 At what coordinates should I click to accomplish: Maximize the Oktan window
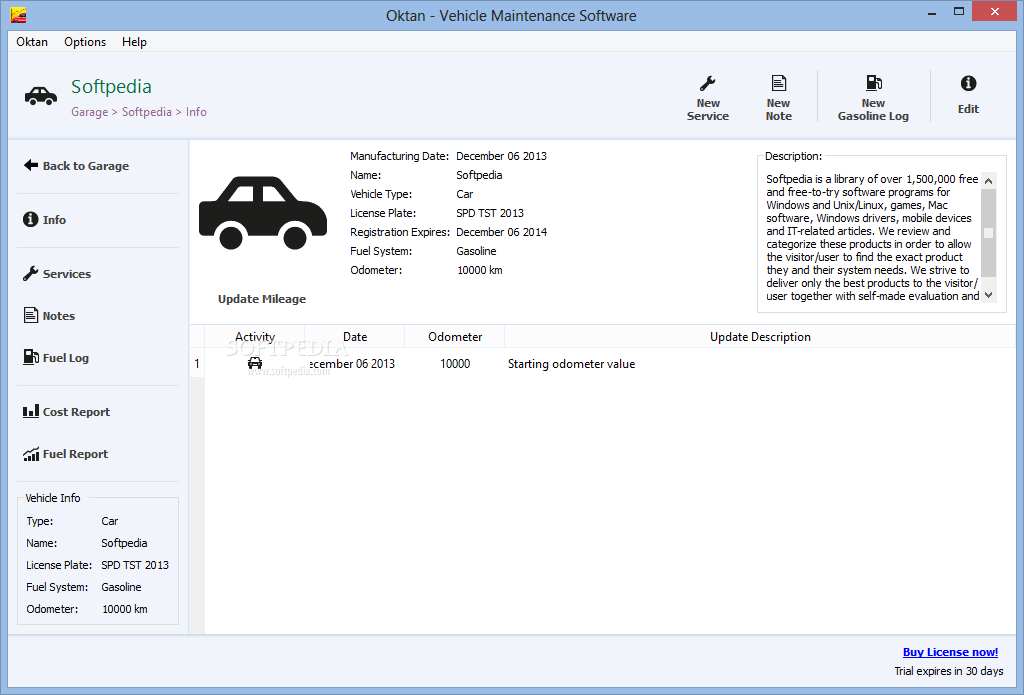tap(959, 12)
